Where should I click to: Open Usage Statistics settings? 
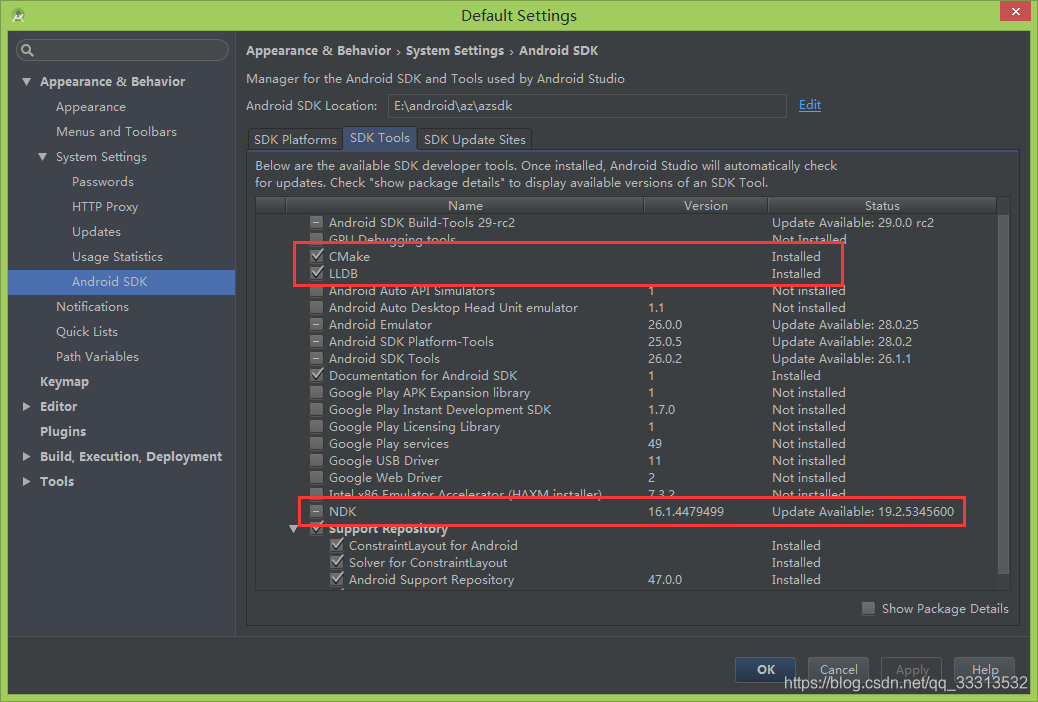click(117, 257)
